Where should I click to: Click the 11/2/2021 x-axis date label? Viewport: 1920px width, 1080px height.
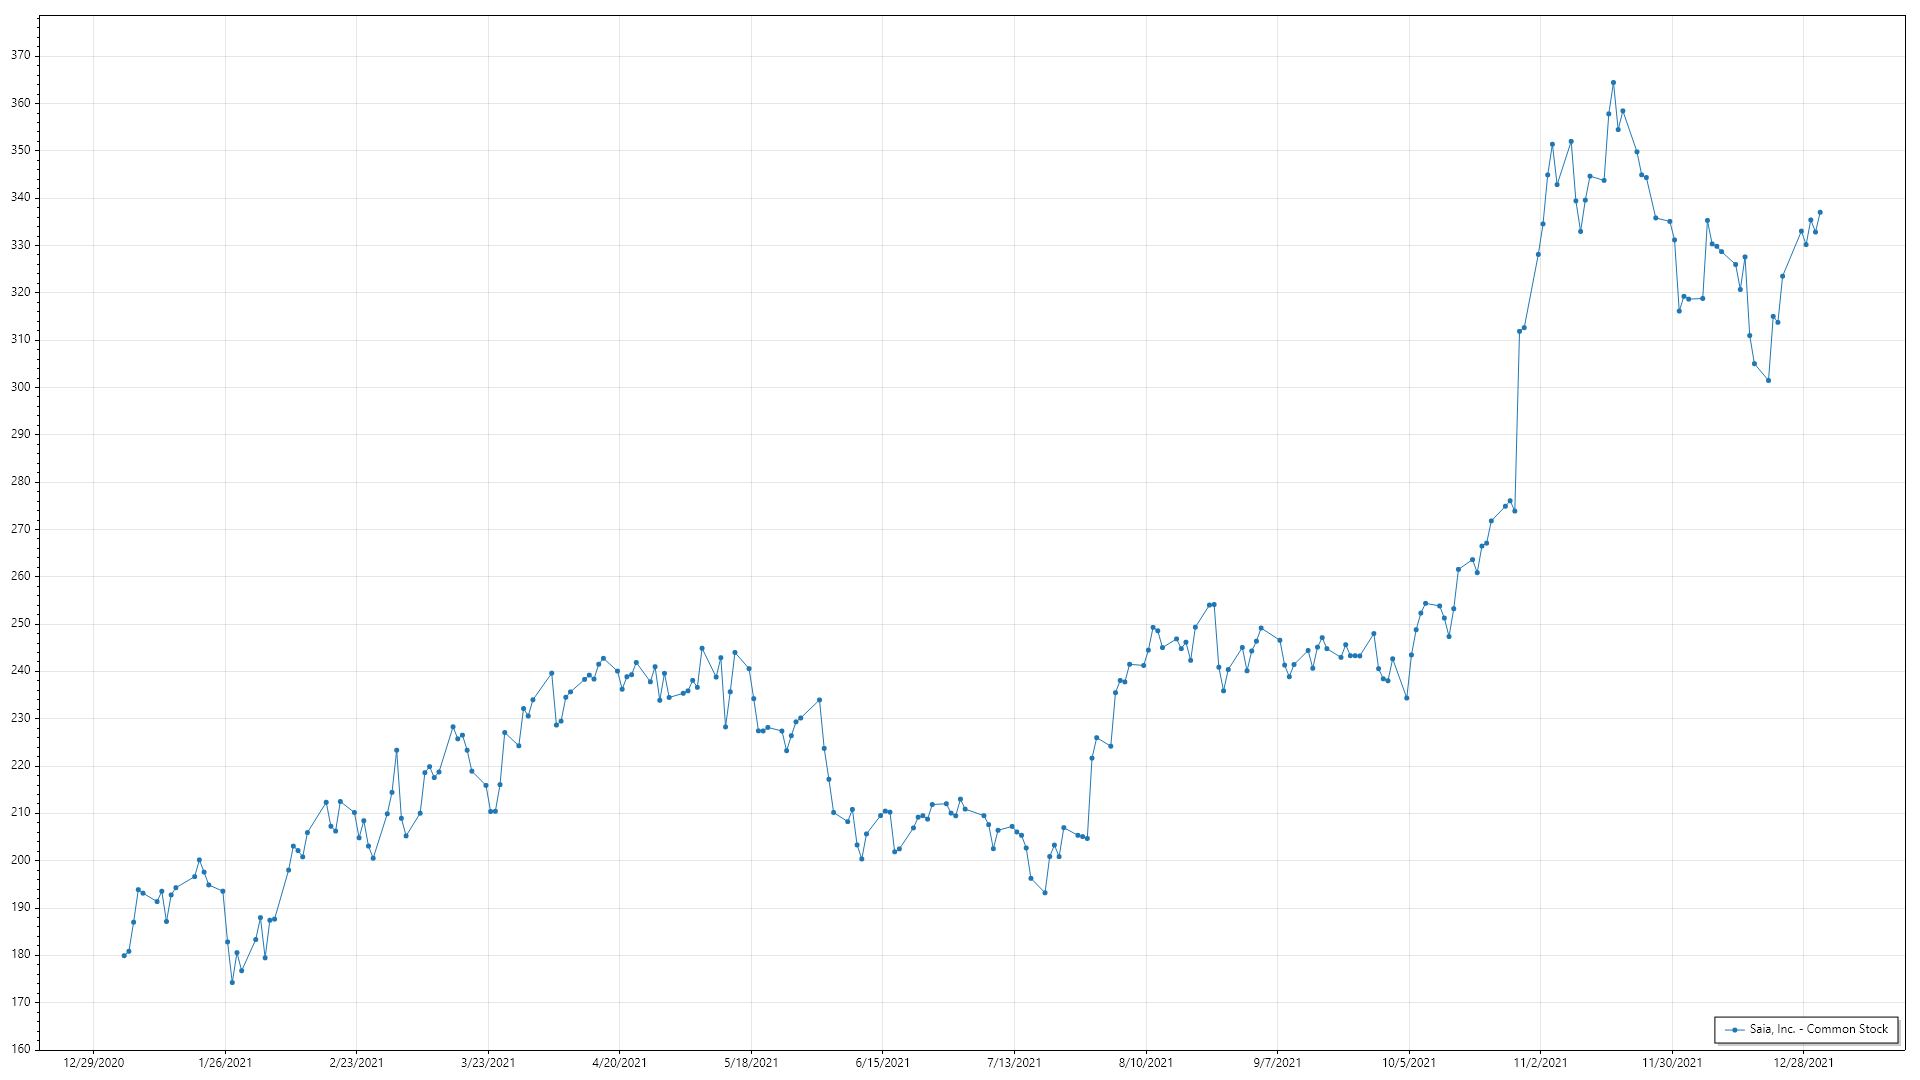(1540, 1063)
